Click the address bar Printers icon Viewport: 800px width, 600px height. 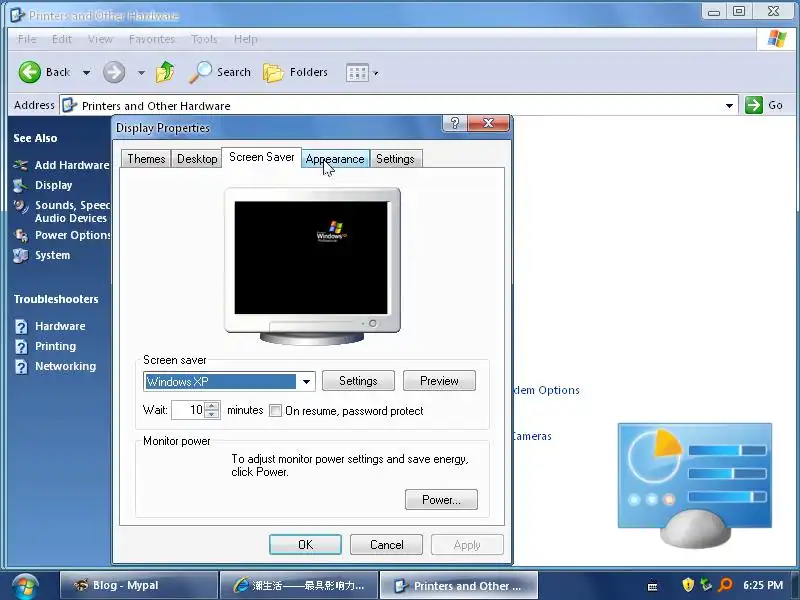pyautogui.click(x=69, y=106)
